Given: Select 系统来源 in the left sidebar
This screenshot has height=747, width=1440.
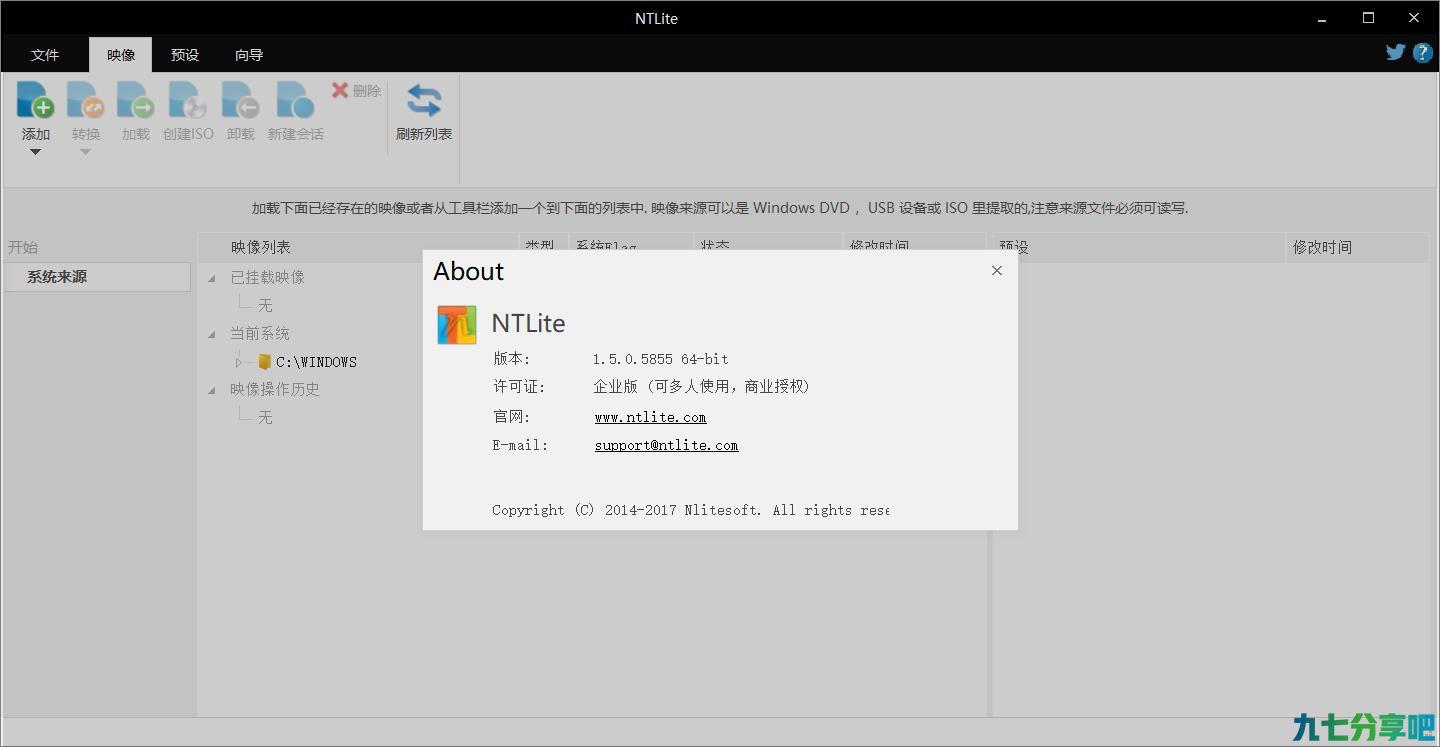Looking at the screenshot, I should (x=97, y=277).
